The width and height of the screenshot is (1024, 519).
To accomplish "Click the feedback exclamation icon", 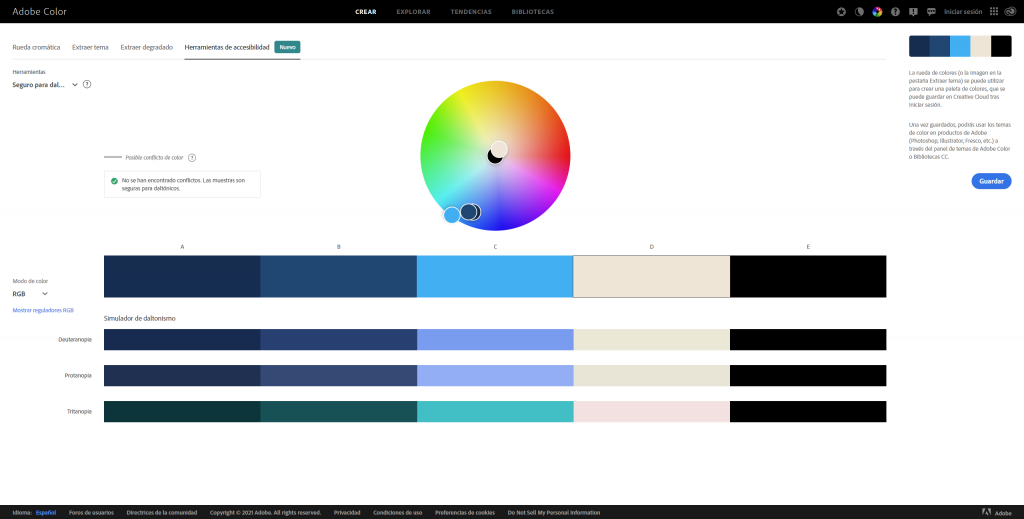I will [913, 12].
